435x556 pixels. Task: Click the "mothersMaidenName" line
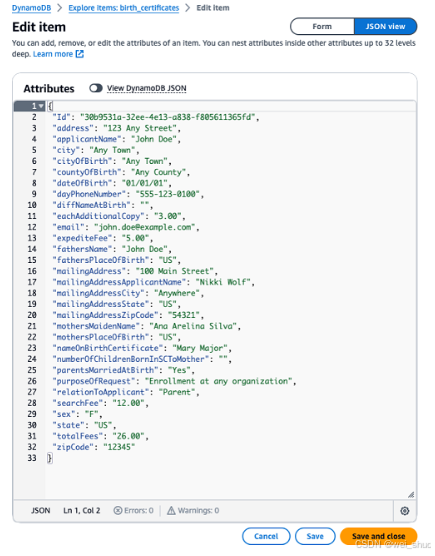[146, 326]
